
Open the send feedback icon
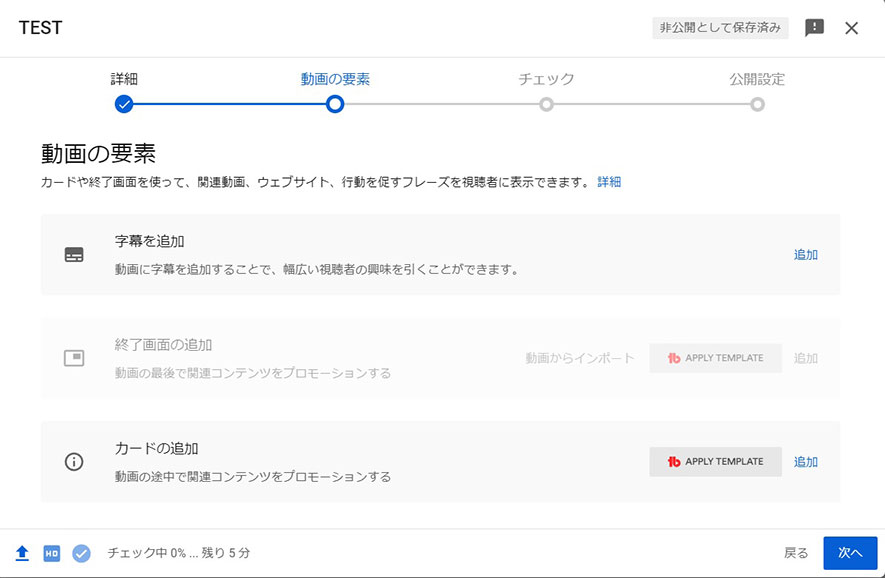click(x=814, y=28)
